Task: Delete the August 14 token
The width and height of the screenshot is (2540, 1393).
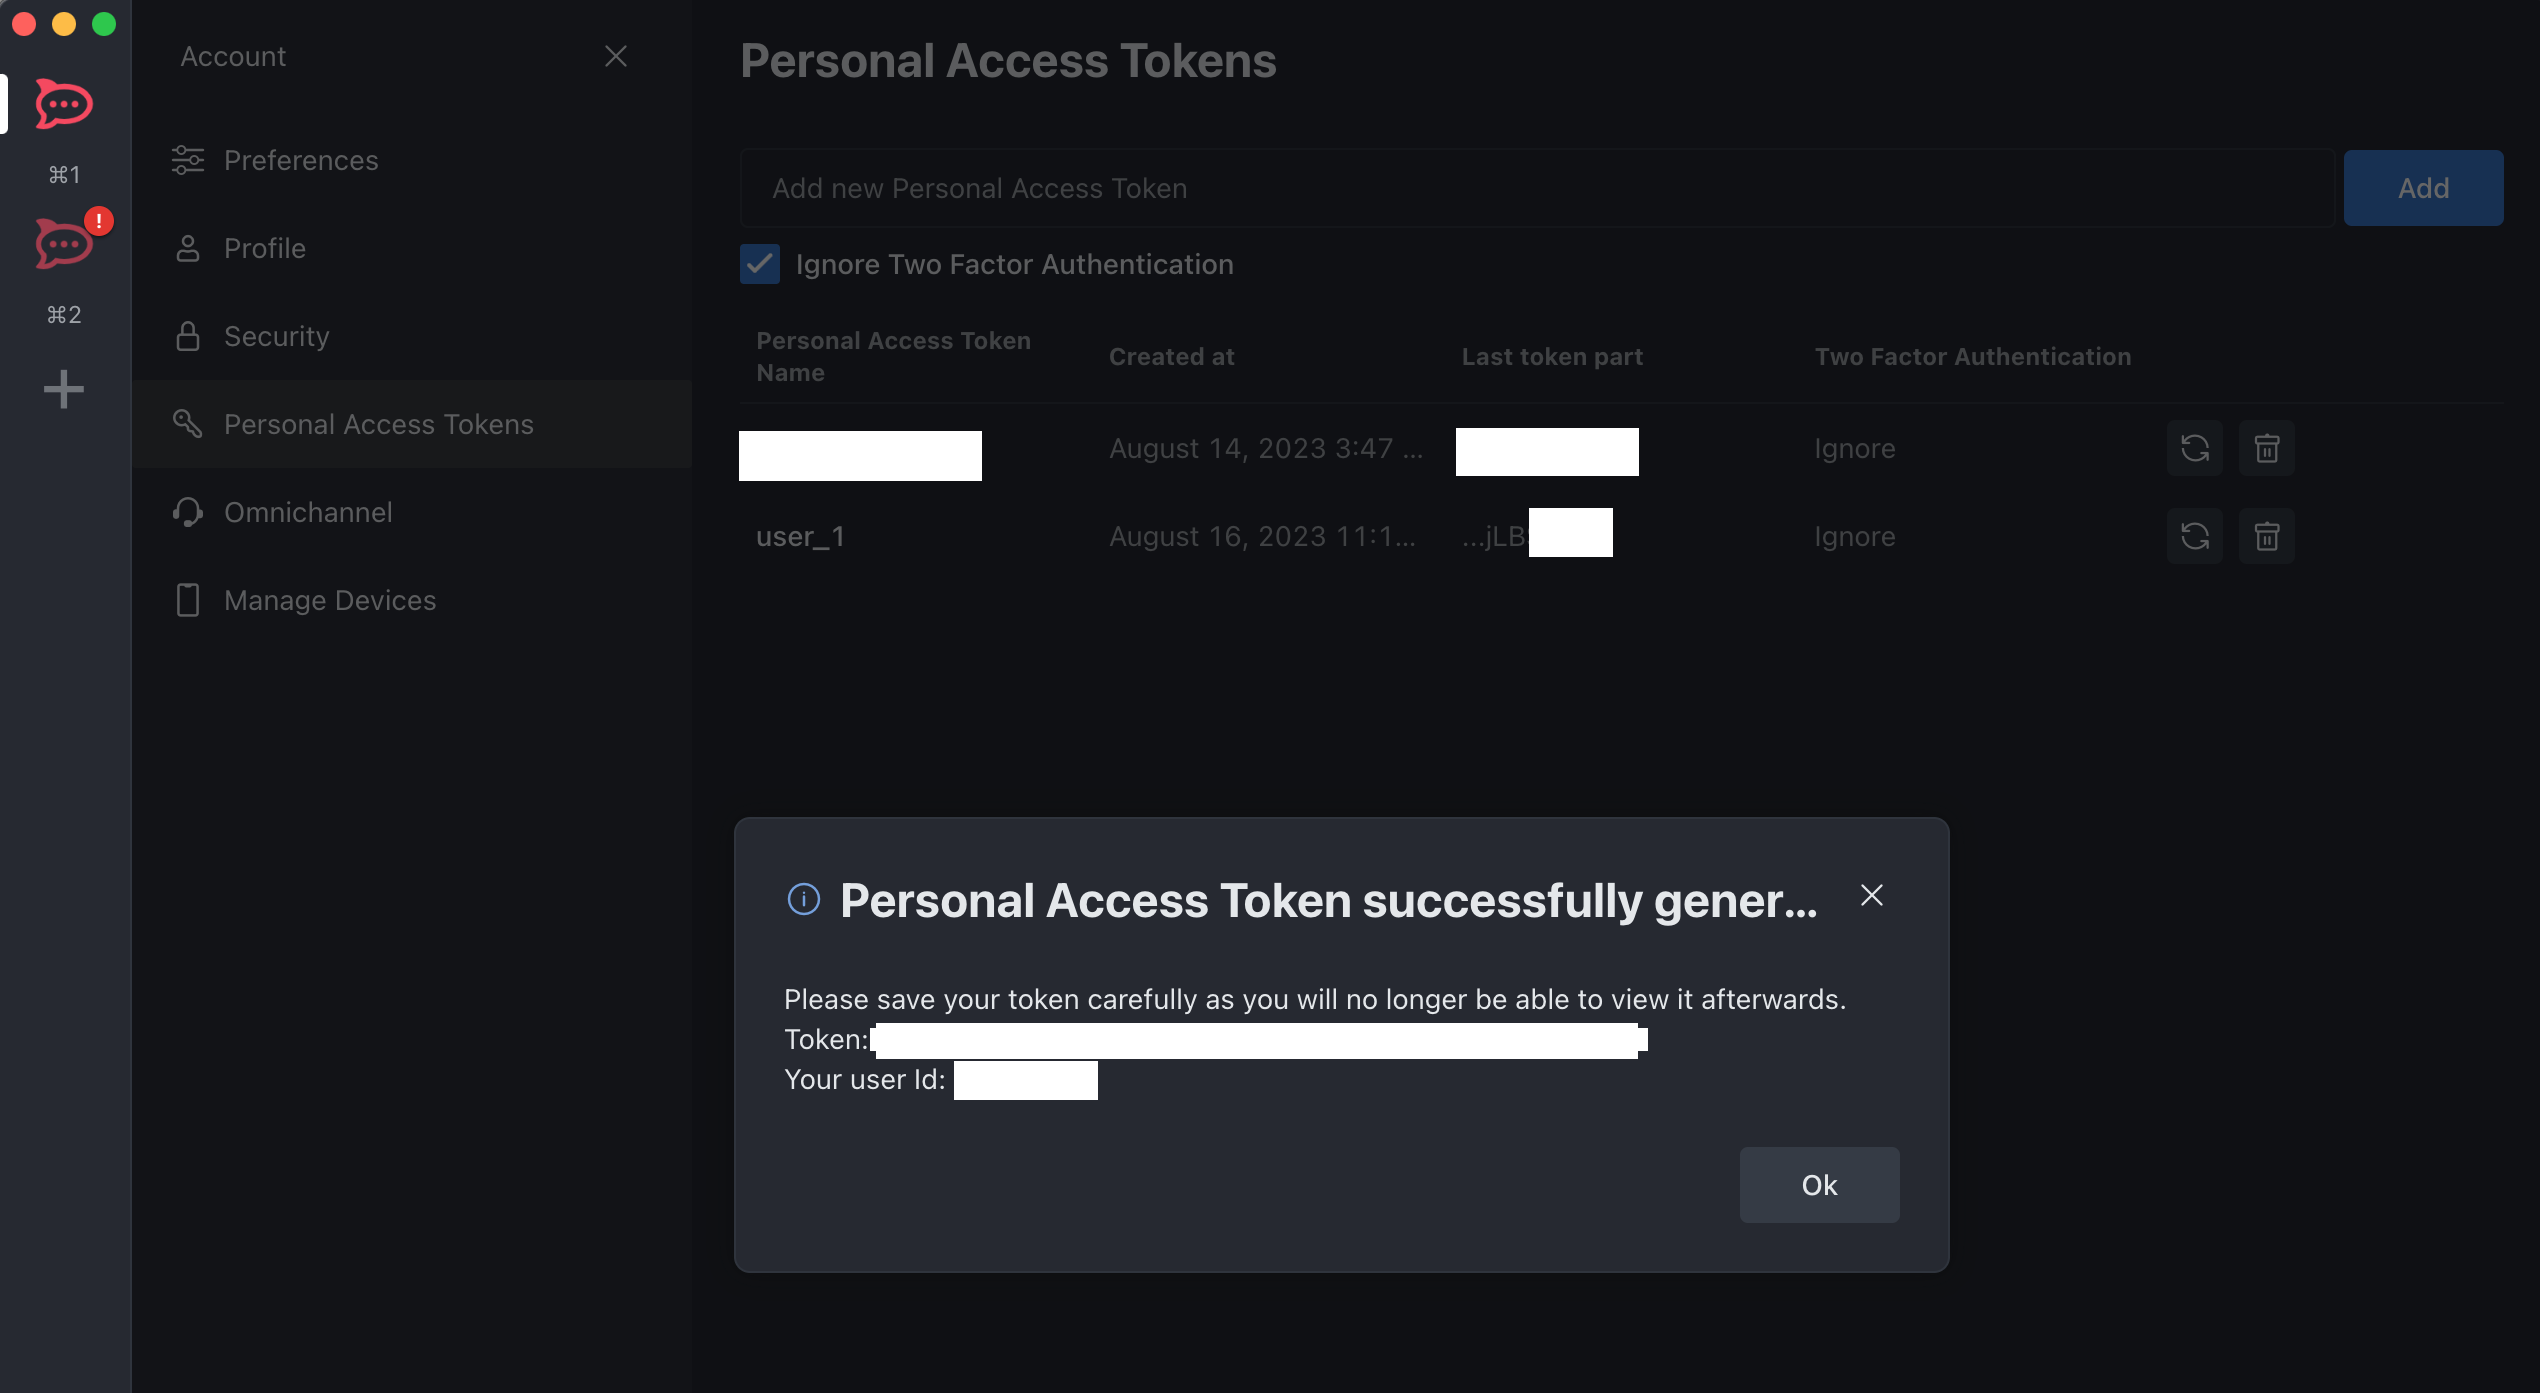Action: 2267,449
